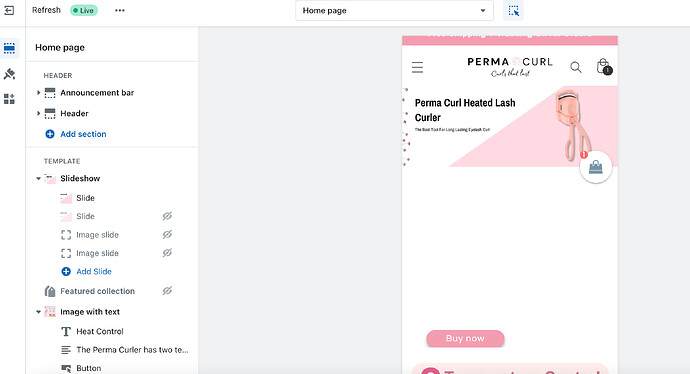Screen dimensions: 690x374
Task: Click the lash curler product image
Action: [x=572, y=125]
